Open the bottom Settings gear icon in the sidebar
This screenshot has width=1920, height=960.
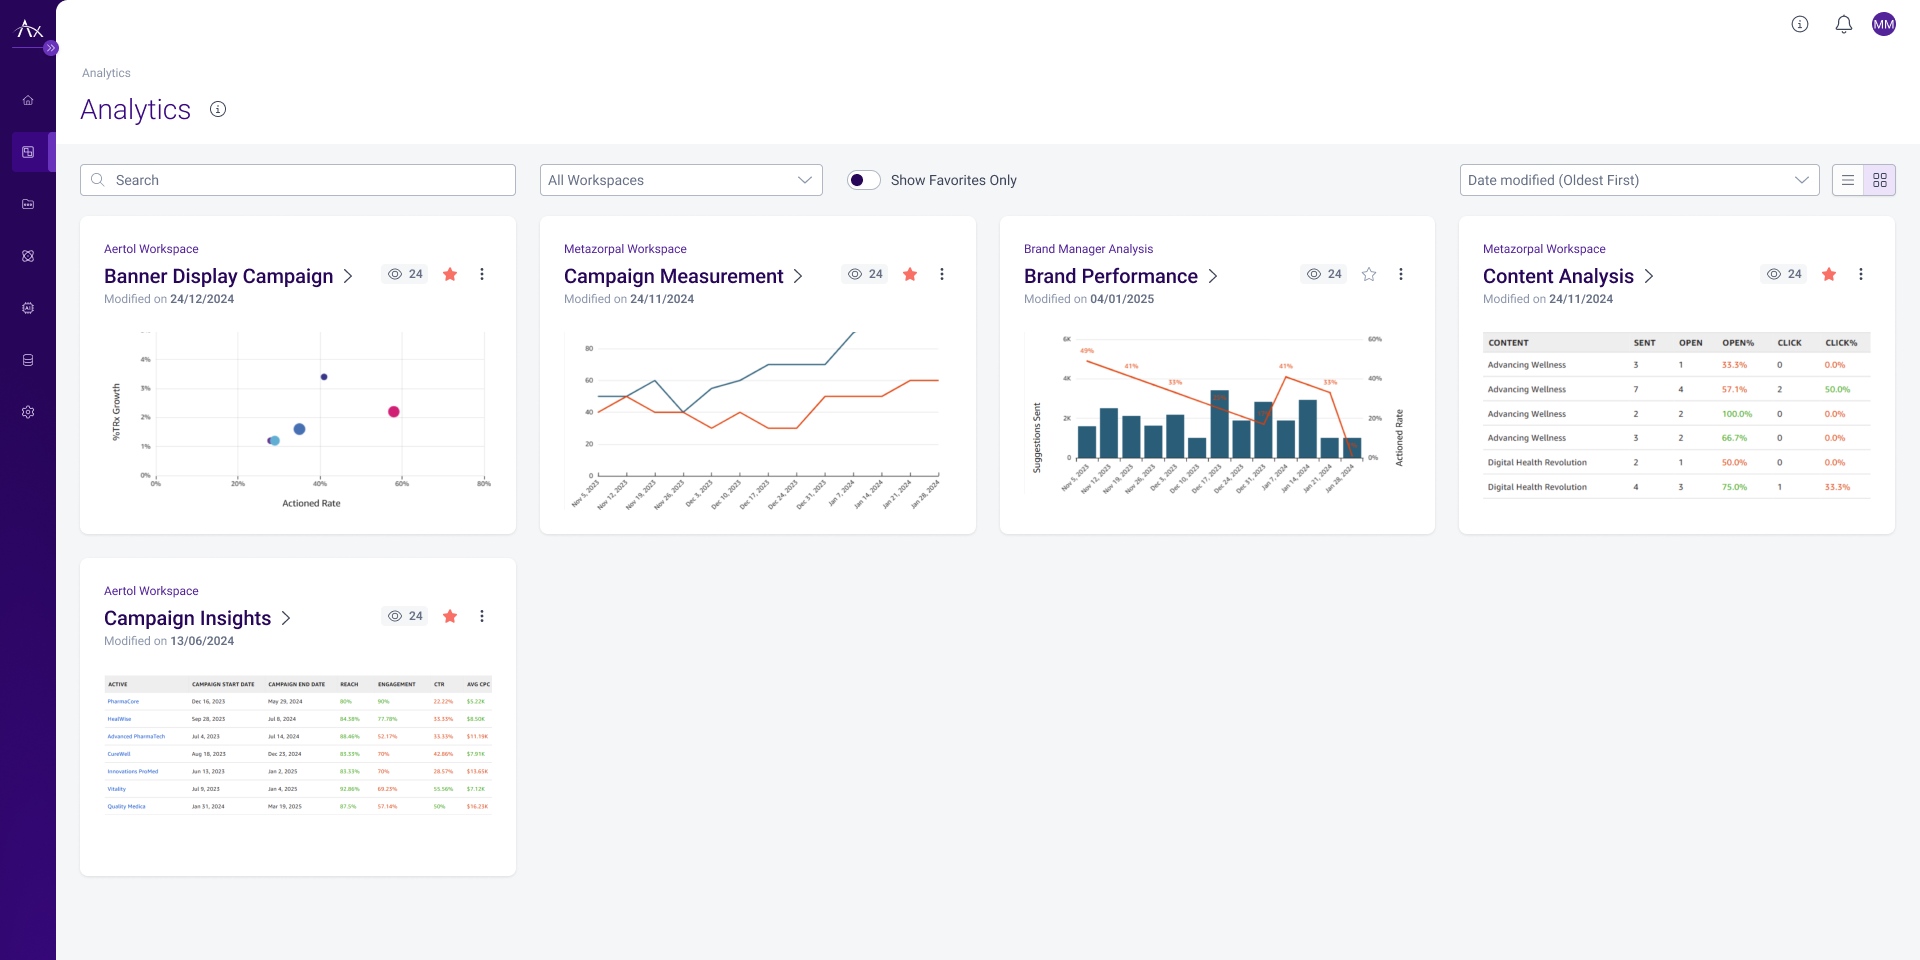[x=28, y=412]
